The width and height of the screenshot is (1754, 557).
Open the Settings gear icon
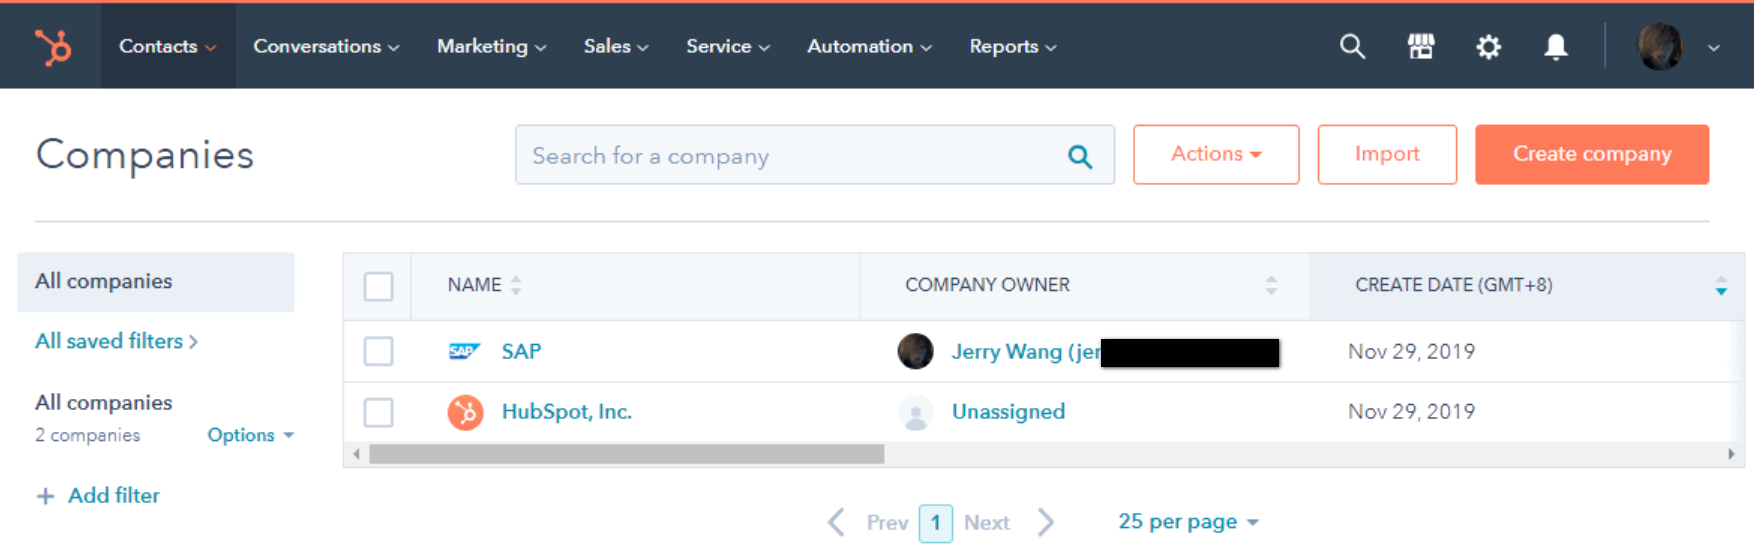point(1488,47)
